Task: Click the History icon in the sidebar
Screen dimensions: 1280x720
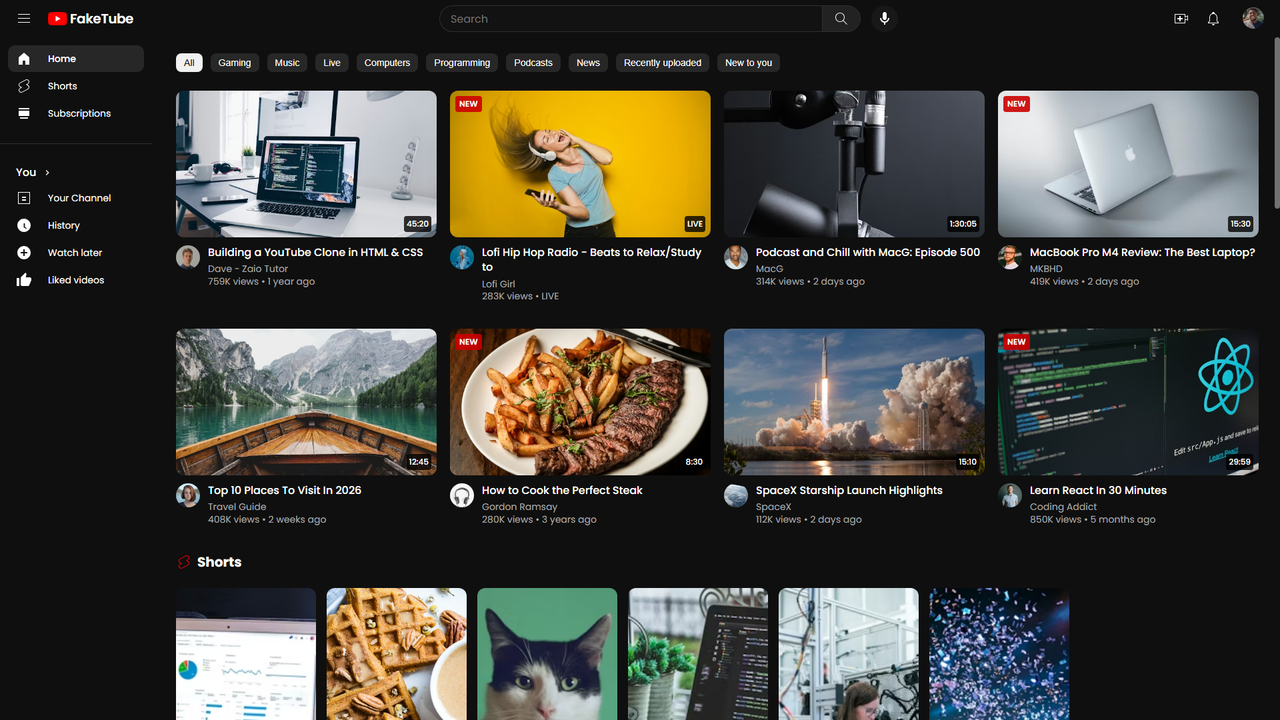Action: pyautogui.click(x=23, y=225)
